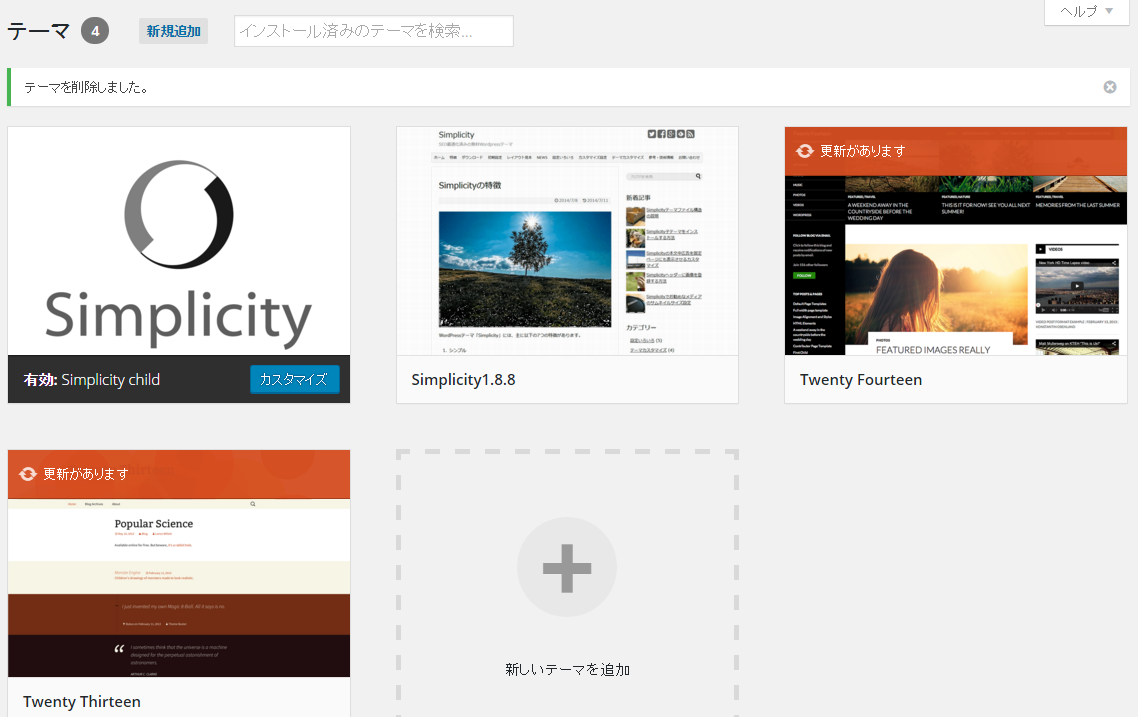Screen dimensions: 1138x717
Task: Focus the installed themes search field
Action: pos(373,31)
